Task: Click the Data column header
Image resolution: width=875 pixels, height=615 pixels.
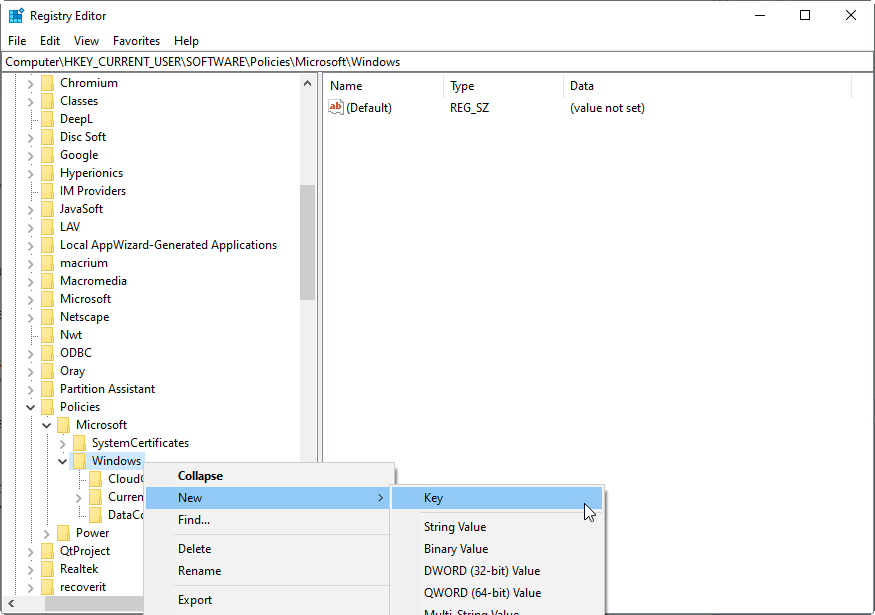Action: pyautogui.click(x=707, y=86)
